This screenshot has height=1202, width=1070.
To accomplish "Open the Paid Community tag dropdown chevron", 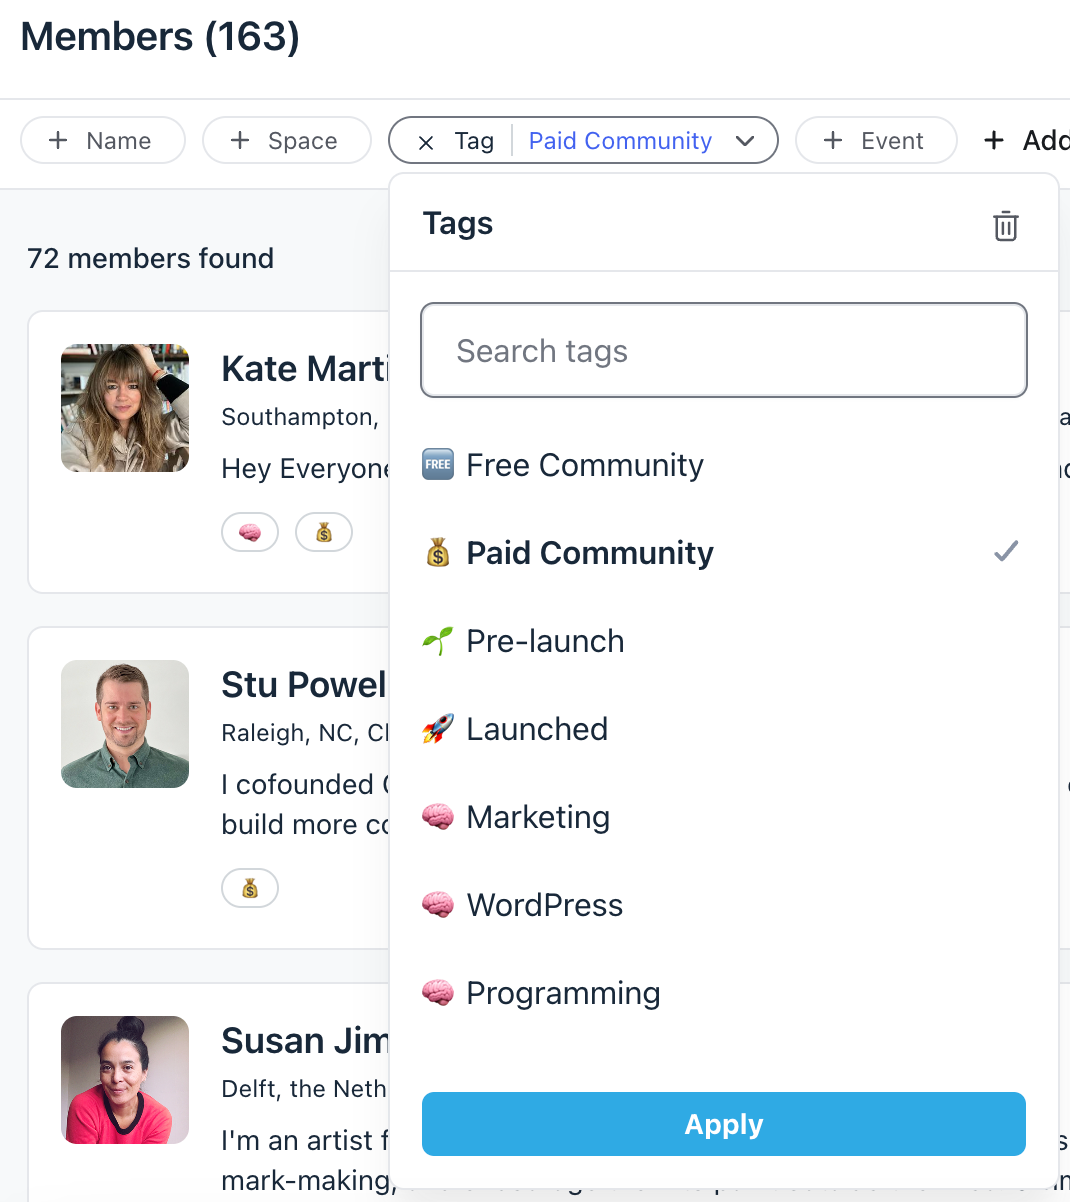I will coord(745,141).
